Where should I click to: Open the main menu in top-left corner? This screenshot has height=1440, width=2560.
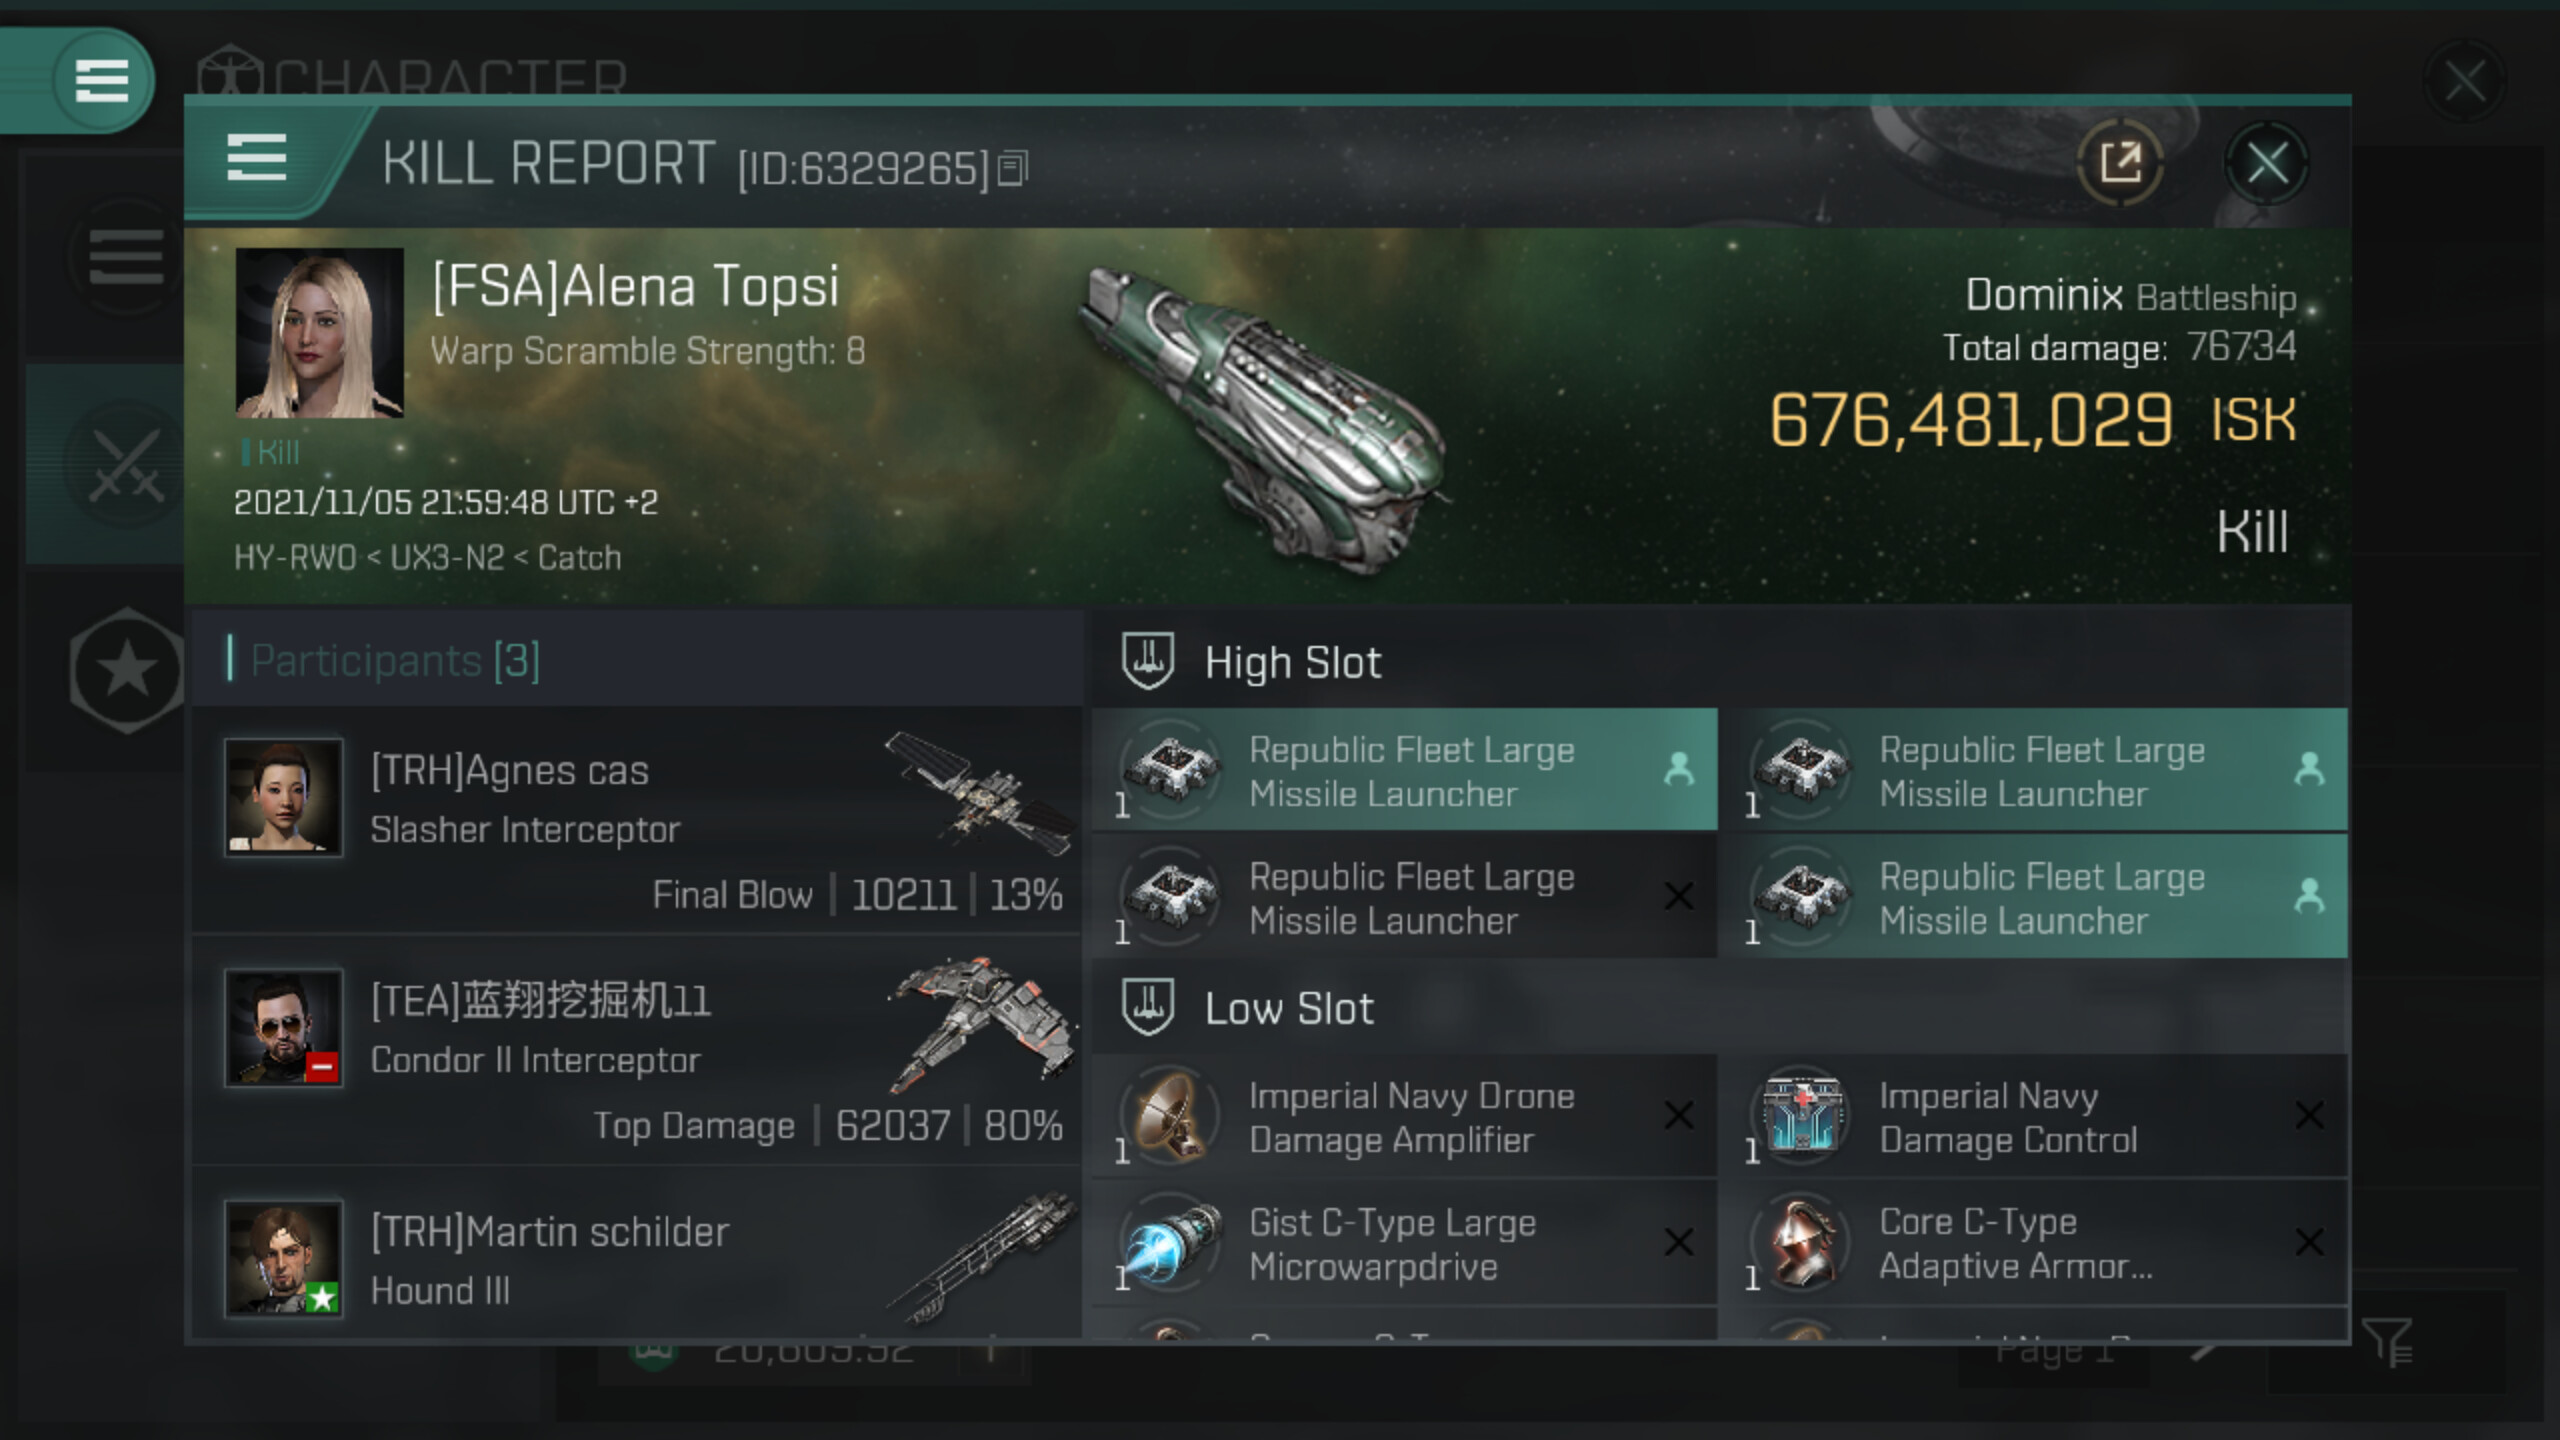coord(100,80)
